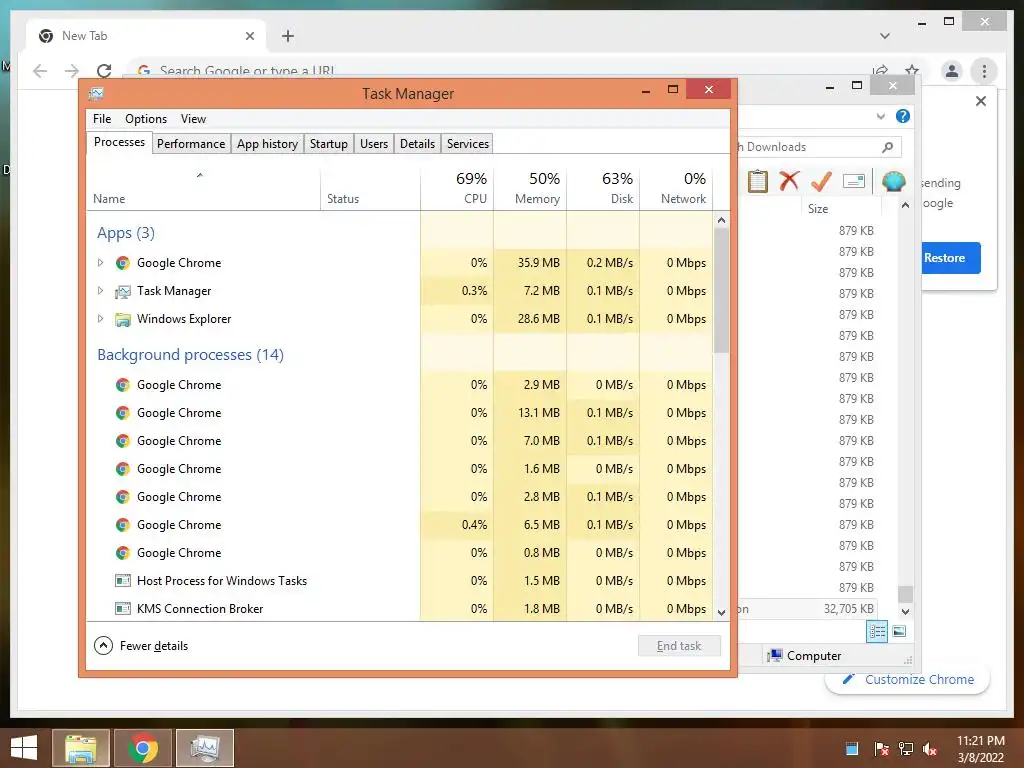Select the Host Process for Windows Tasks icon

point(122,581)
